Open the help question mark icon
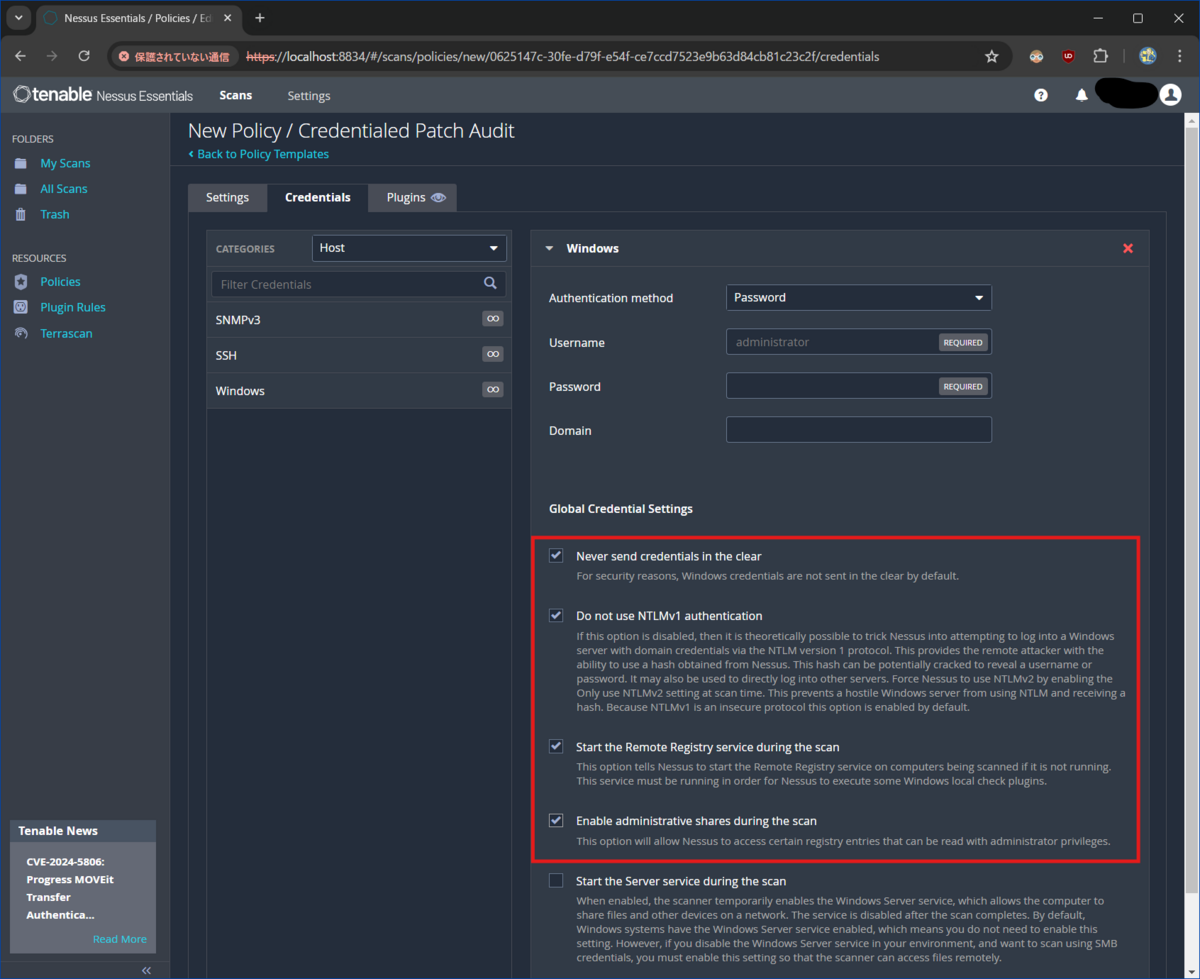The width and height of the screenshot is (1200, 979). point(1041,95)
